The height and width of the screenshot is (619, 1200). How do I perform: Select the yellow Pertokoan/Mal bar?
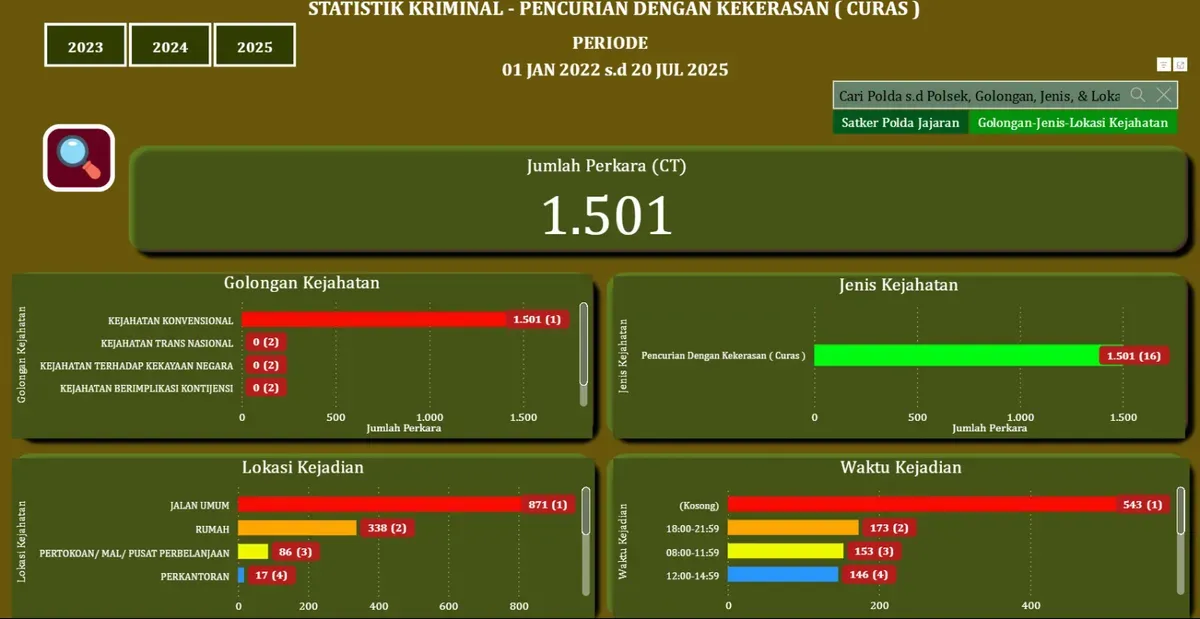click(253, 551)
